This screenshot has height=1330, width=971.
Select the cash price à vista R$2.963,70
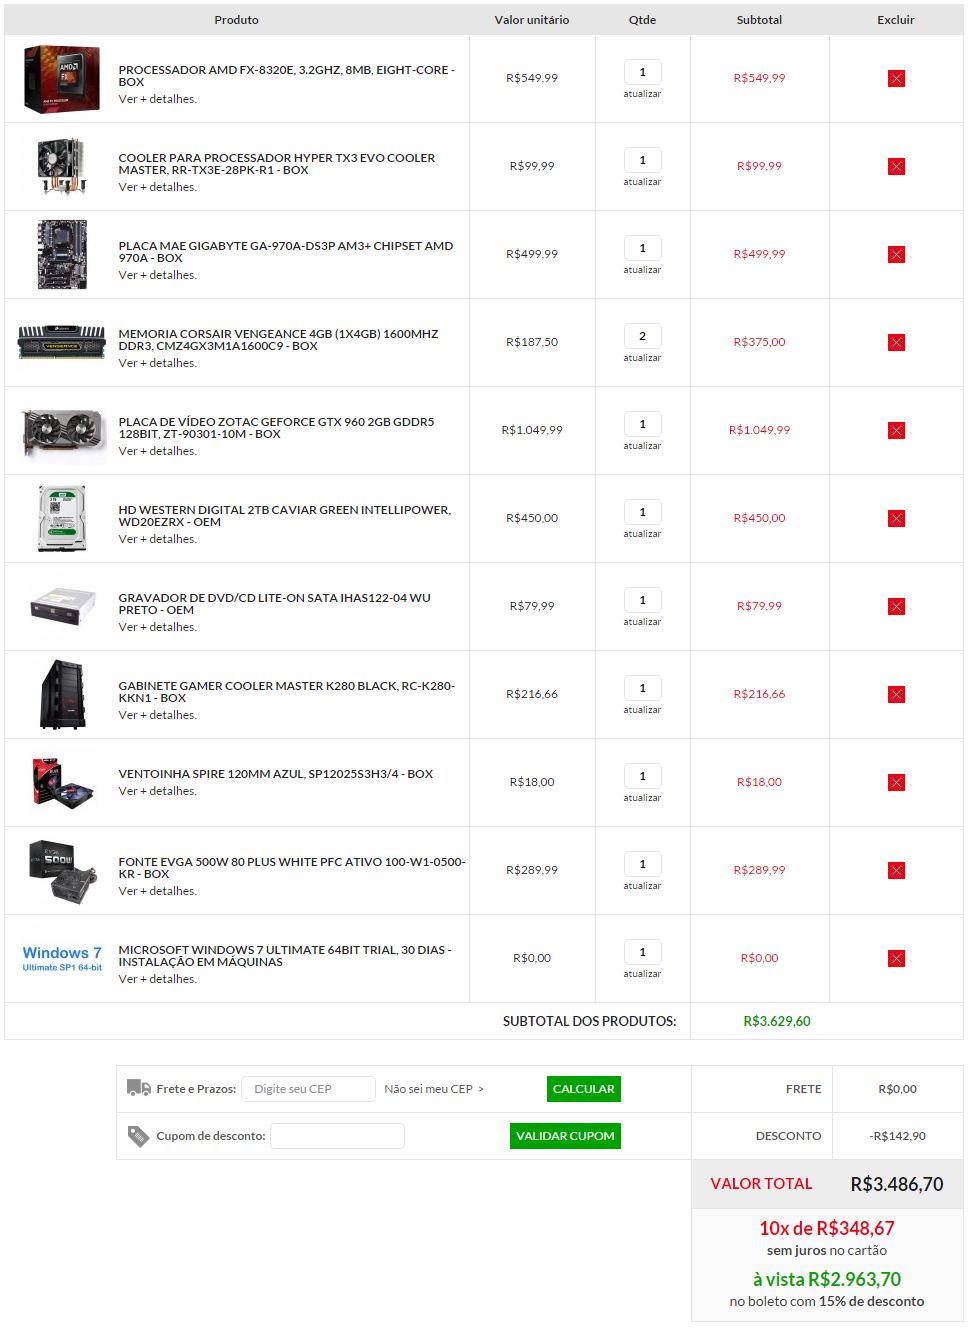point(827,1279)
